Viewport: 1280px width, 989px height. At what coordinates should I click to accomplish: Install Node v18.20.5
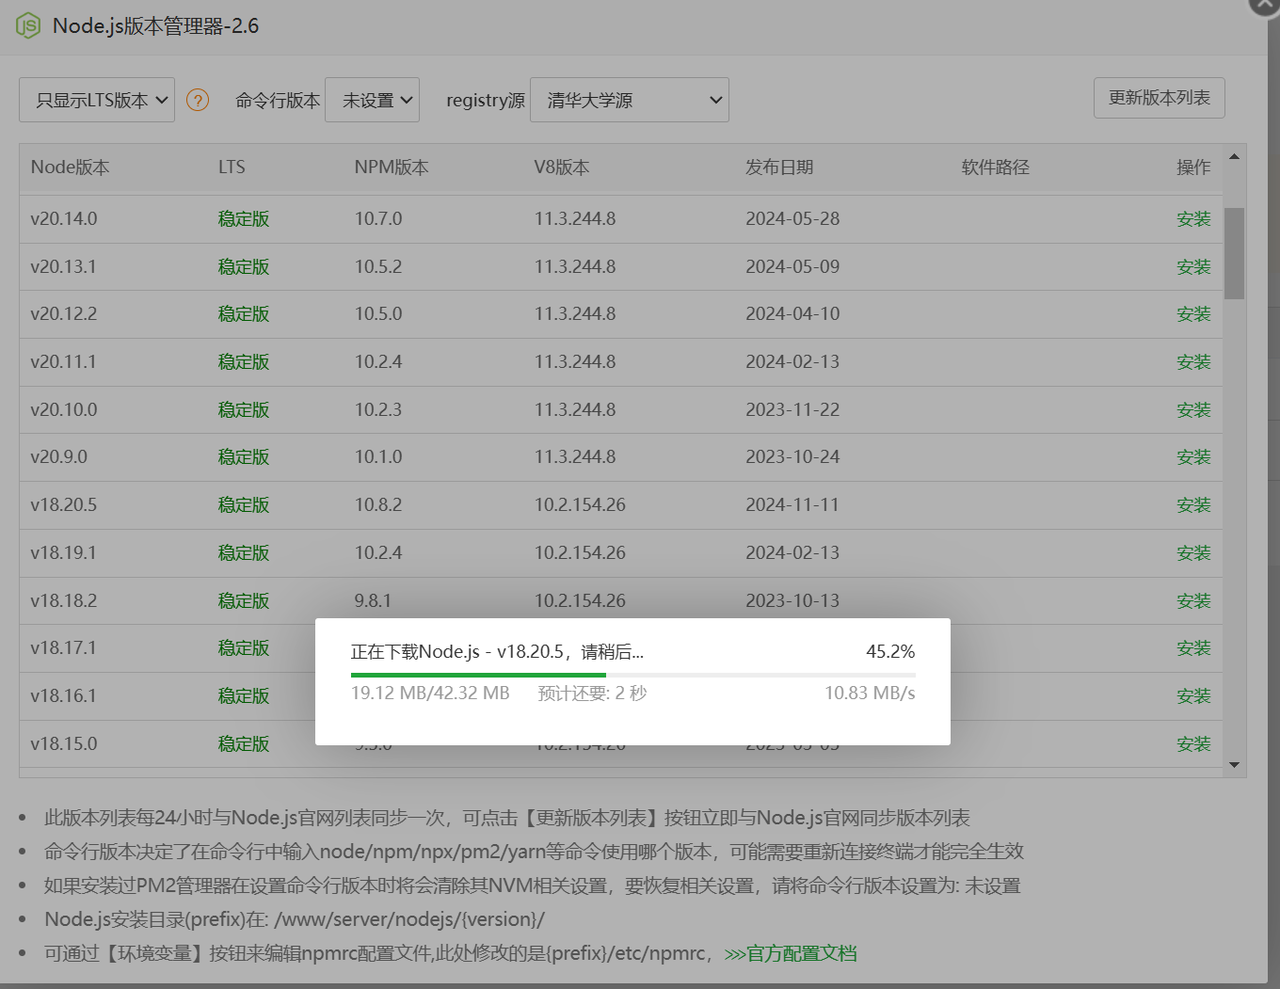click(1193, 505)
